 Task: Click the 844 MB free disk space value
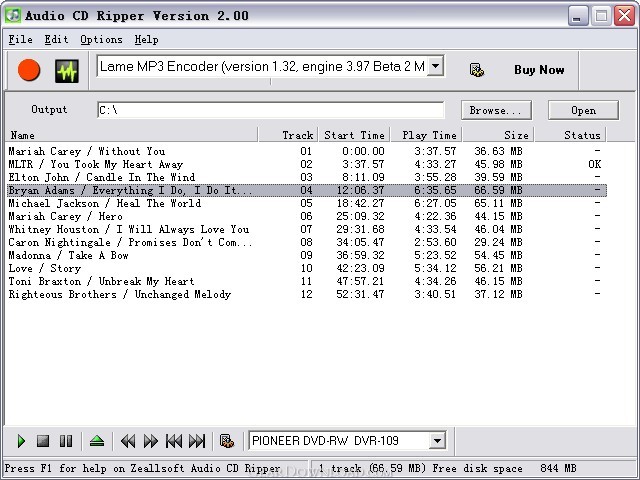click(x=558, y=468)
